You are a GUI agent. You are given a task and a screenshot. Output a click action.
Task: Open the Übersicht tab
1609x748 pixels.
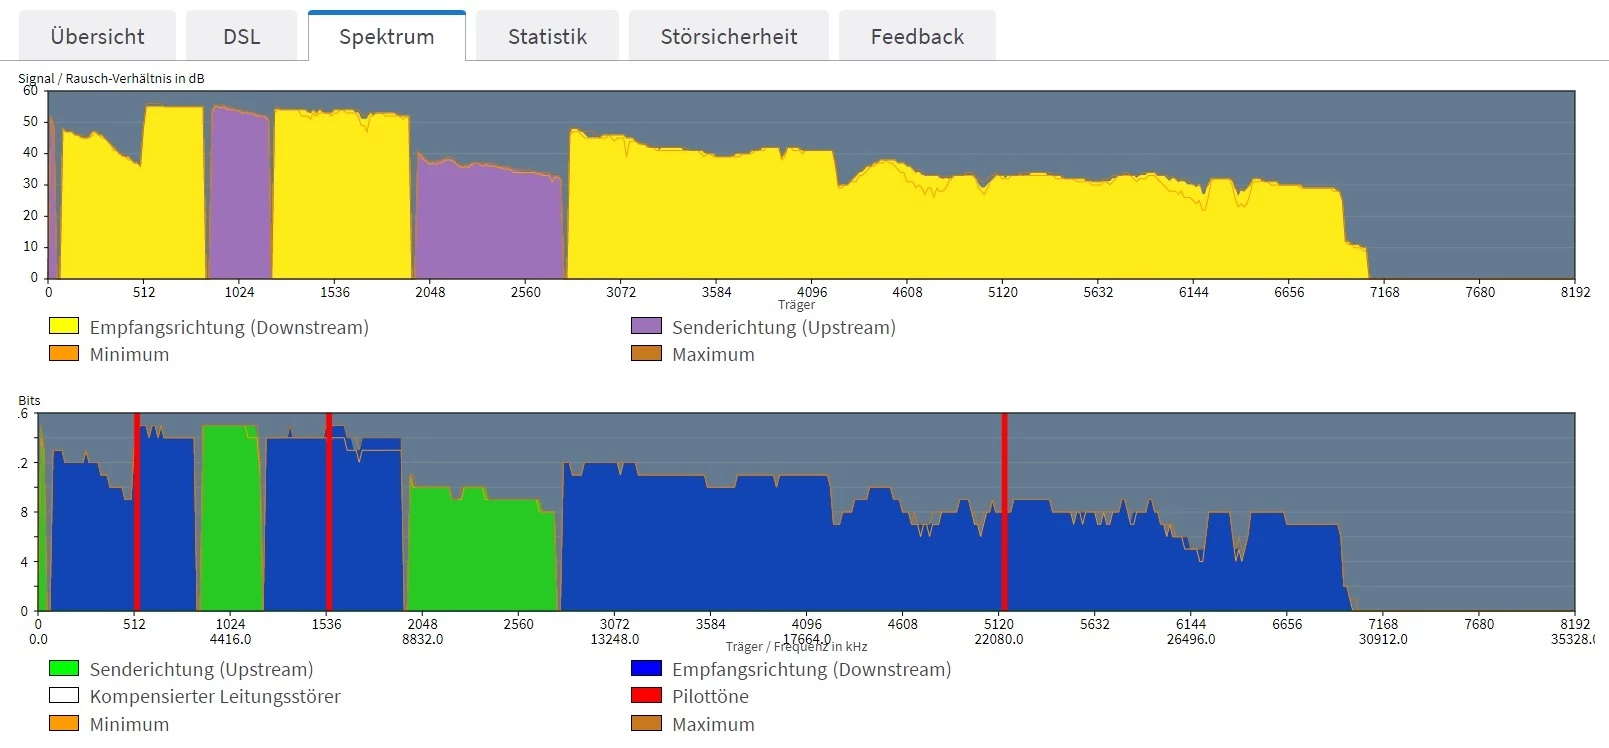(x=97, y=36)
